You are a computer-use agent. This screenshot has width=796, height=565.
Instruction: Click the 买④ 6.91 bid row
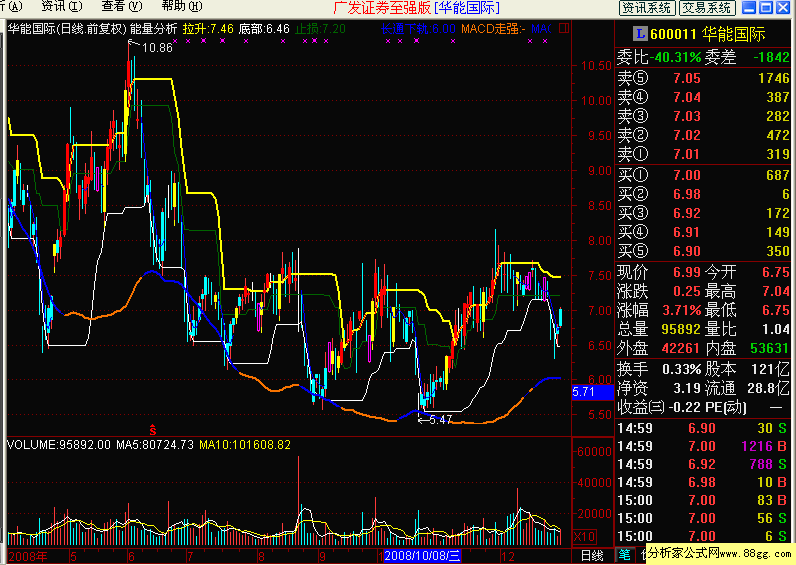coord(703,232)
